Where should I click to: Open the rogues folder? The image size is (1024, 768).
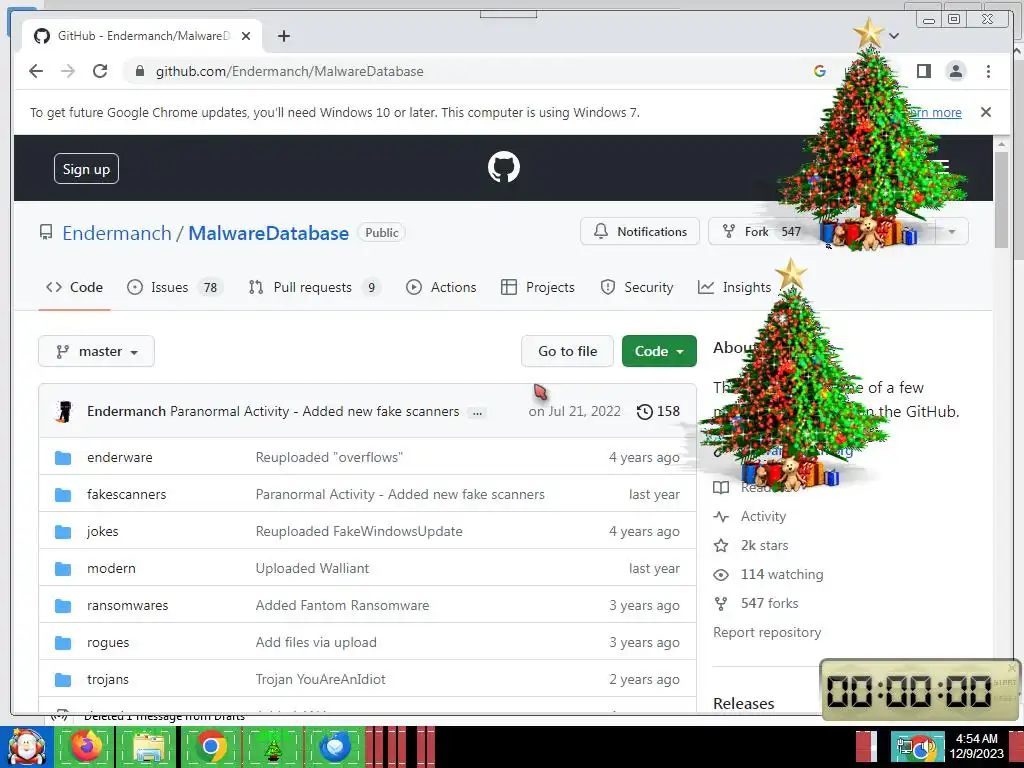click(x=108, y=643)
